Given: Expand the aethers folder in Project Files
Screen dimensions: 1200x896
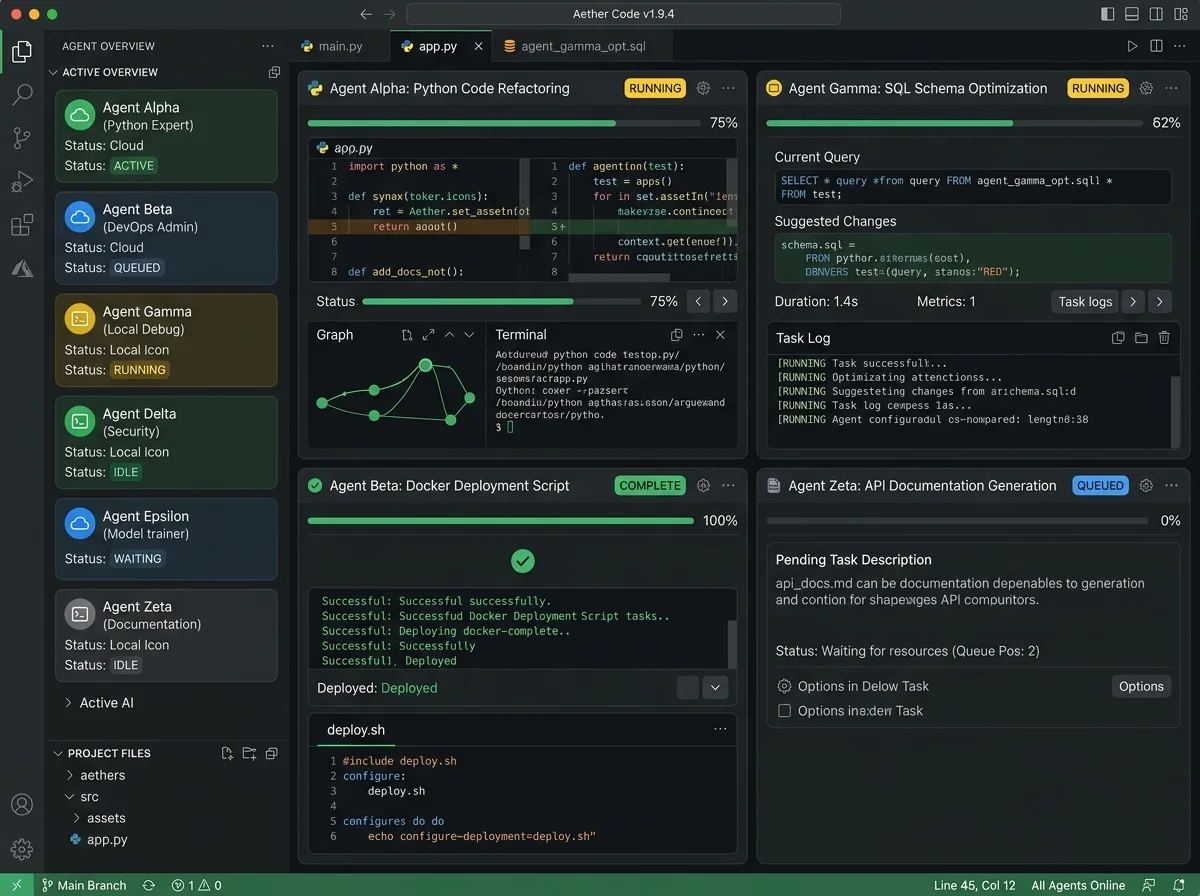Looking at the screenshot, I should [x=70, y=775].
